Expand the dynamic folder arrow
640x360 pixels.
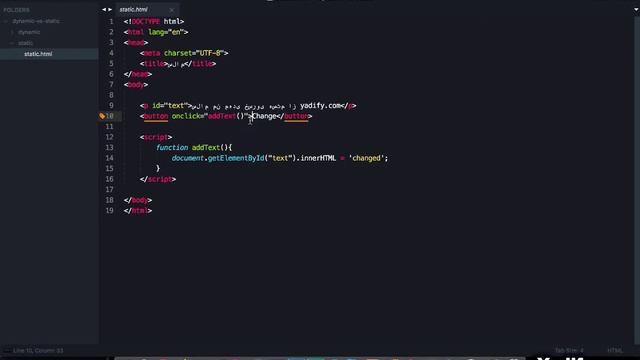point(12,32)
